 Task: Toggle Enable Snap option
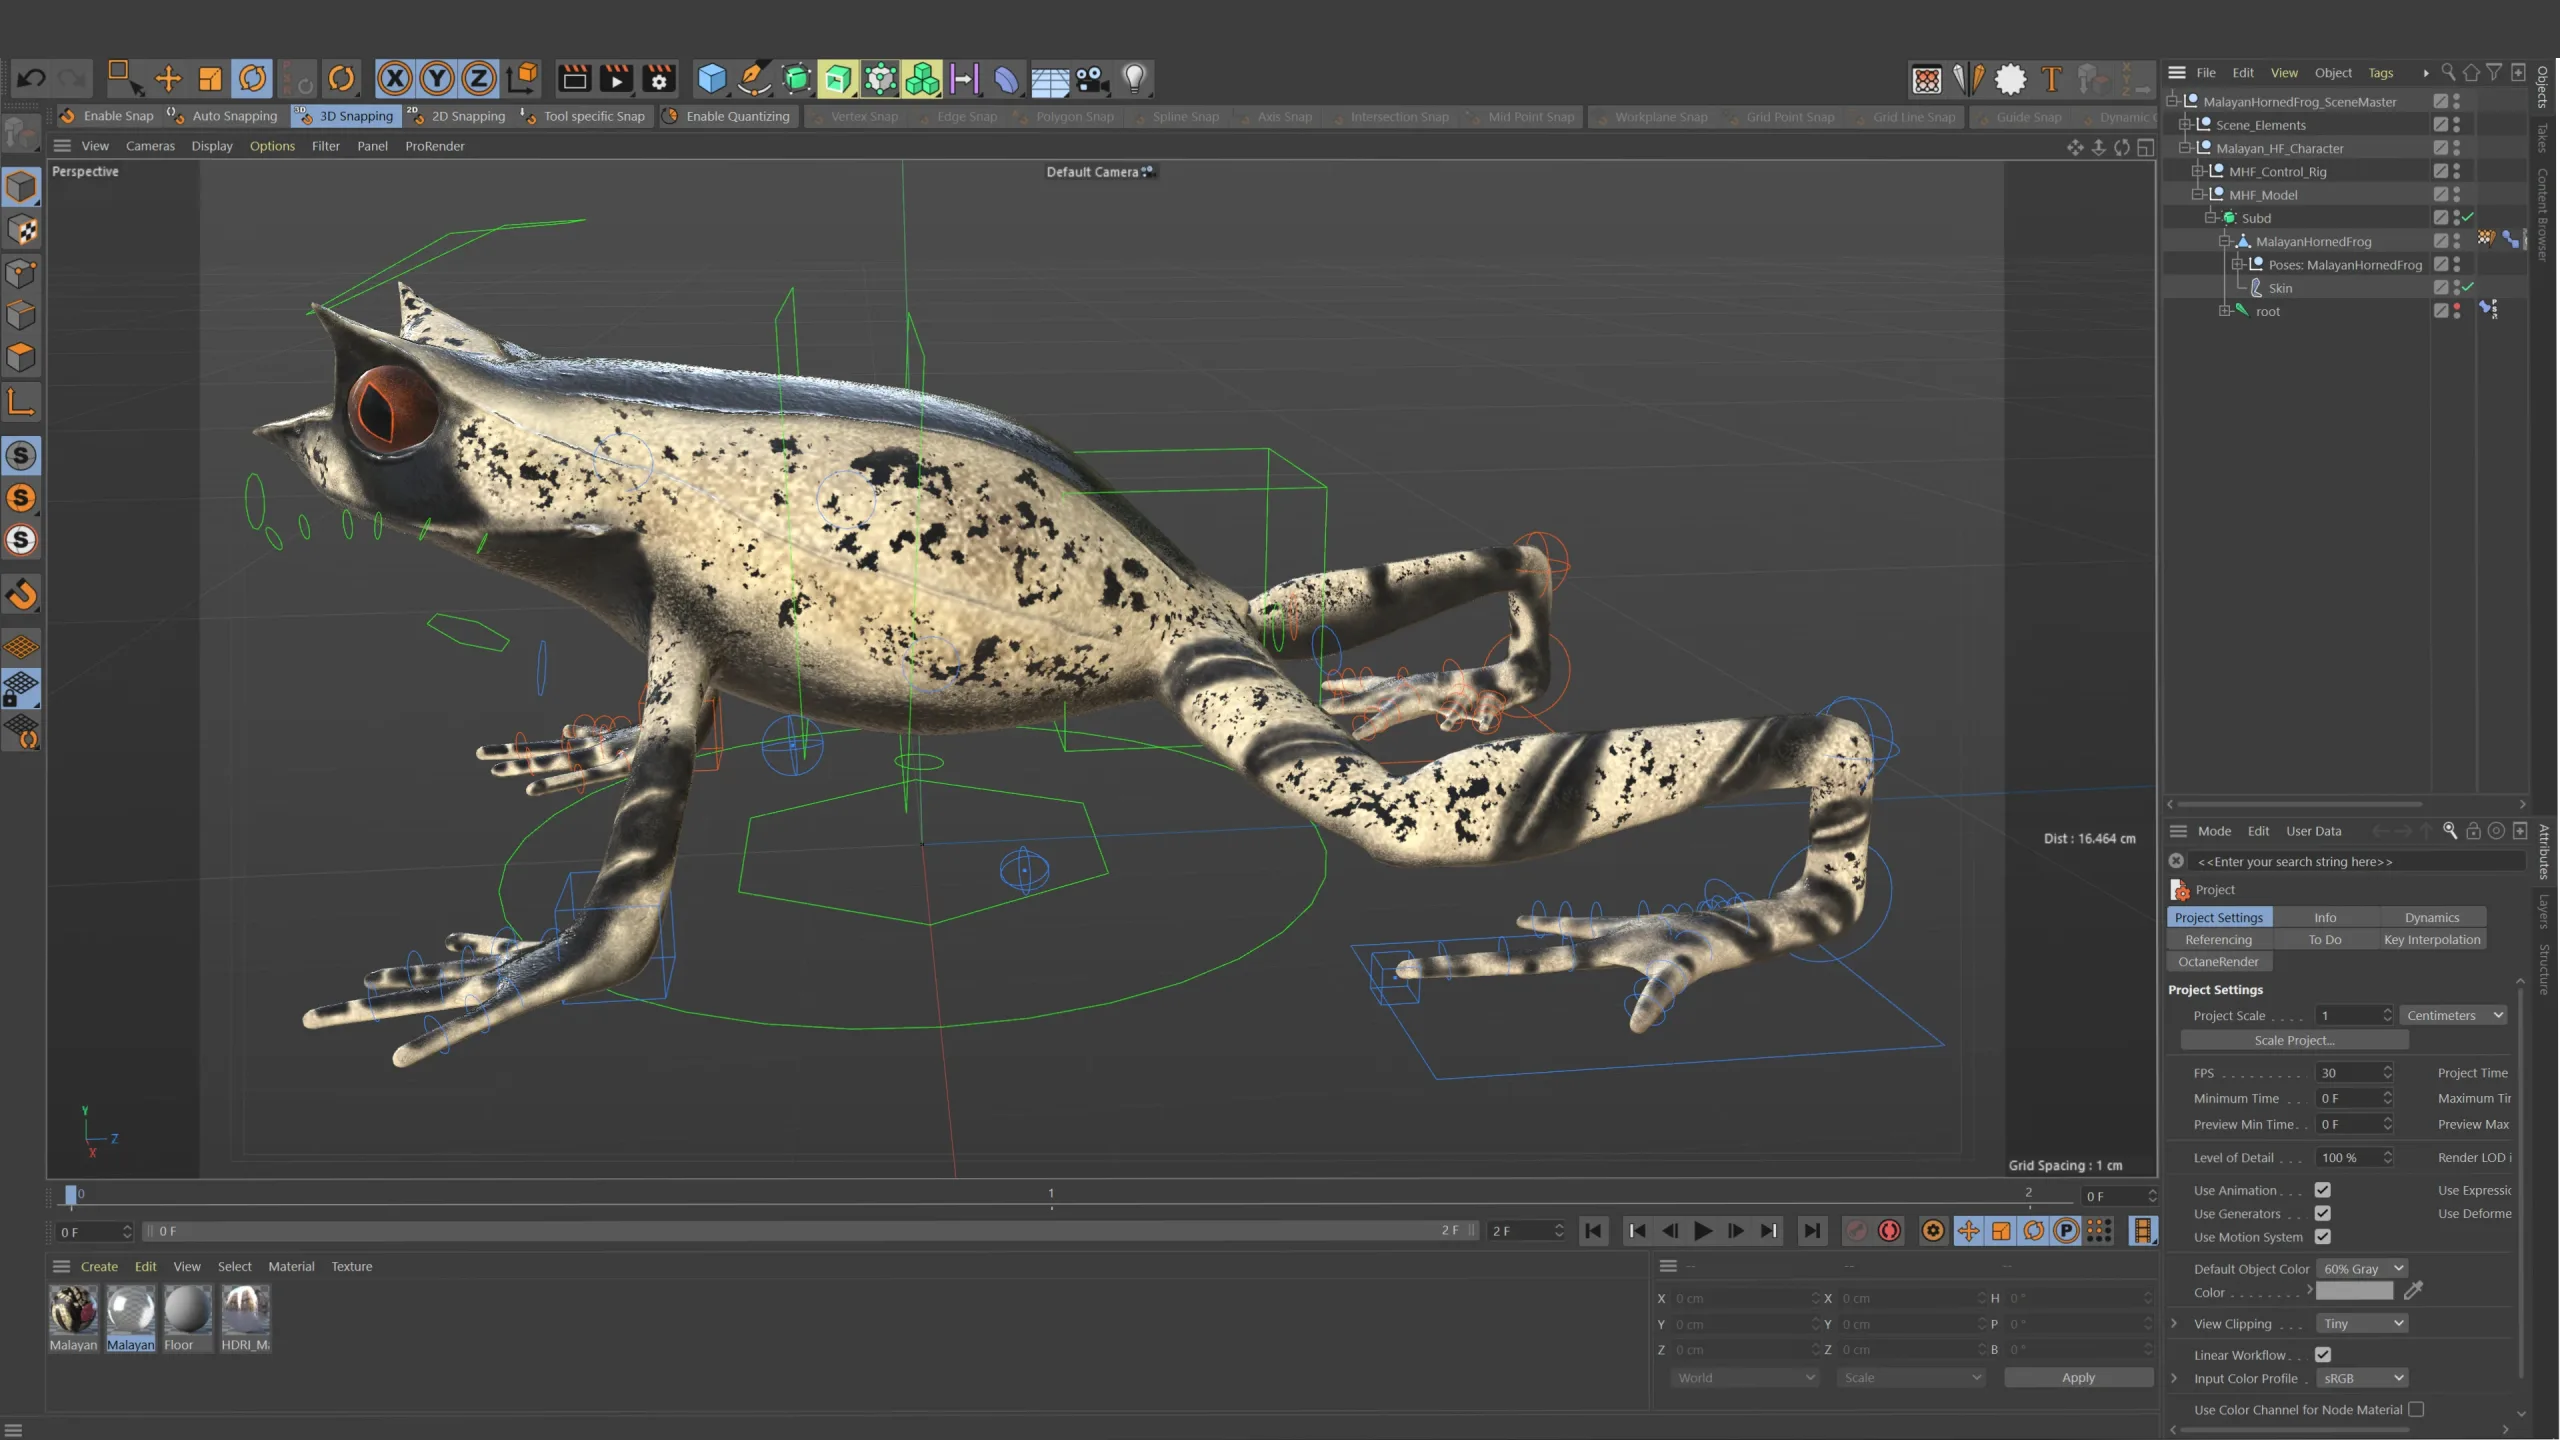coord(107,116)
